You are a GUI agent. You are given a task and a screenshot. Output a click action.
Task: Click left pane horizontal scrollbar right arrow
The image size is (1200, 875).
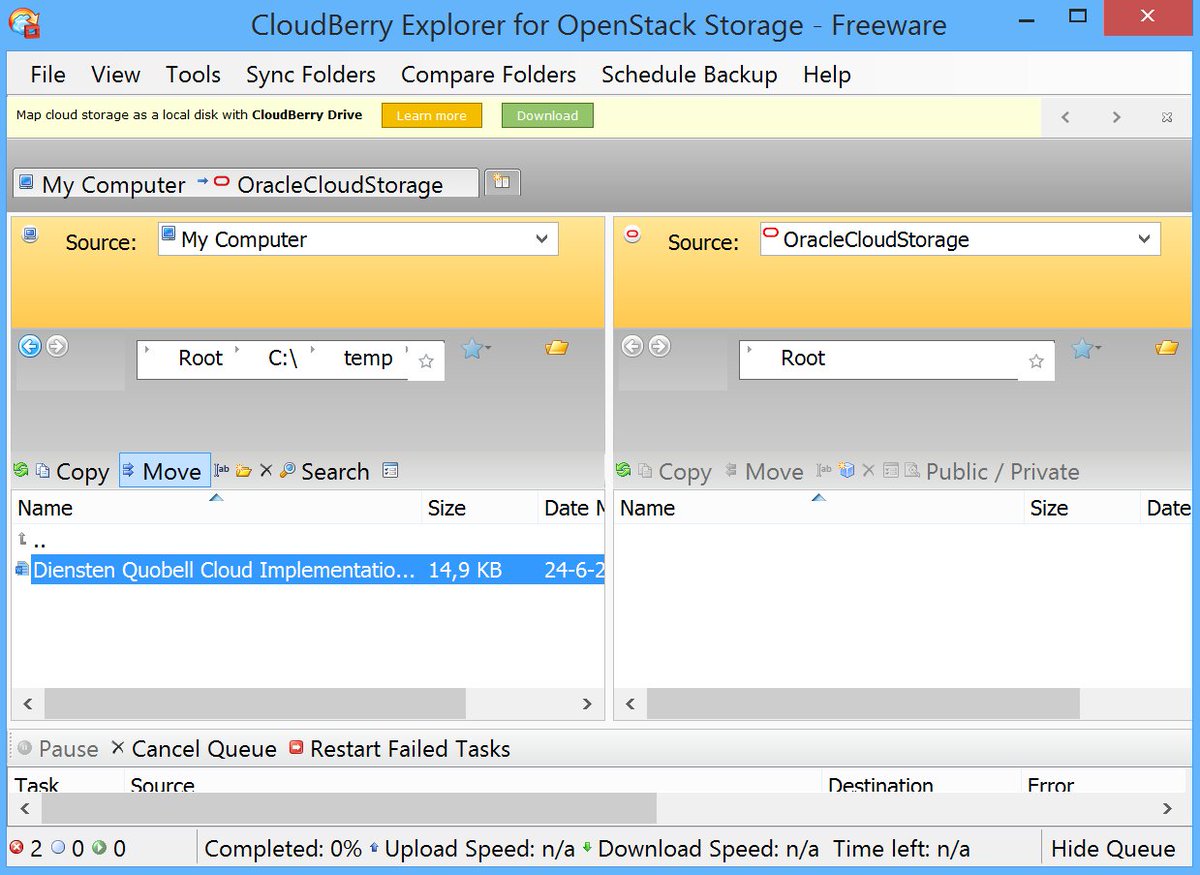(x=587, y=704)
